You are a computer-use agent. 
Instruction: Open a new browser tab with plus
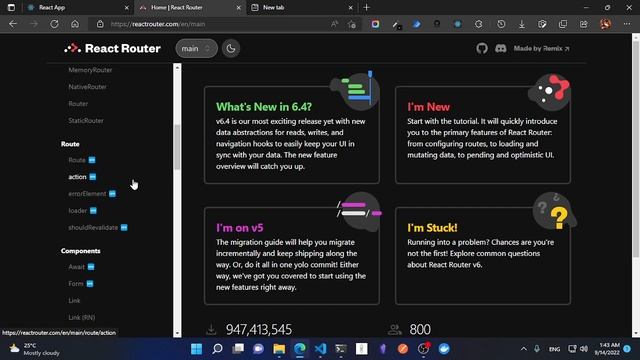pyautogui.click(x=367, y=7)
